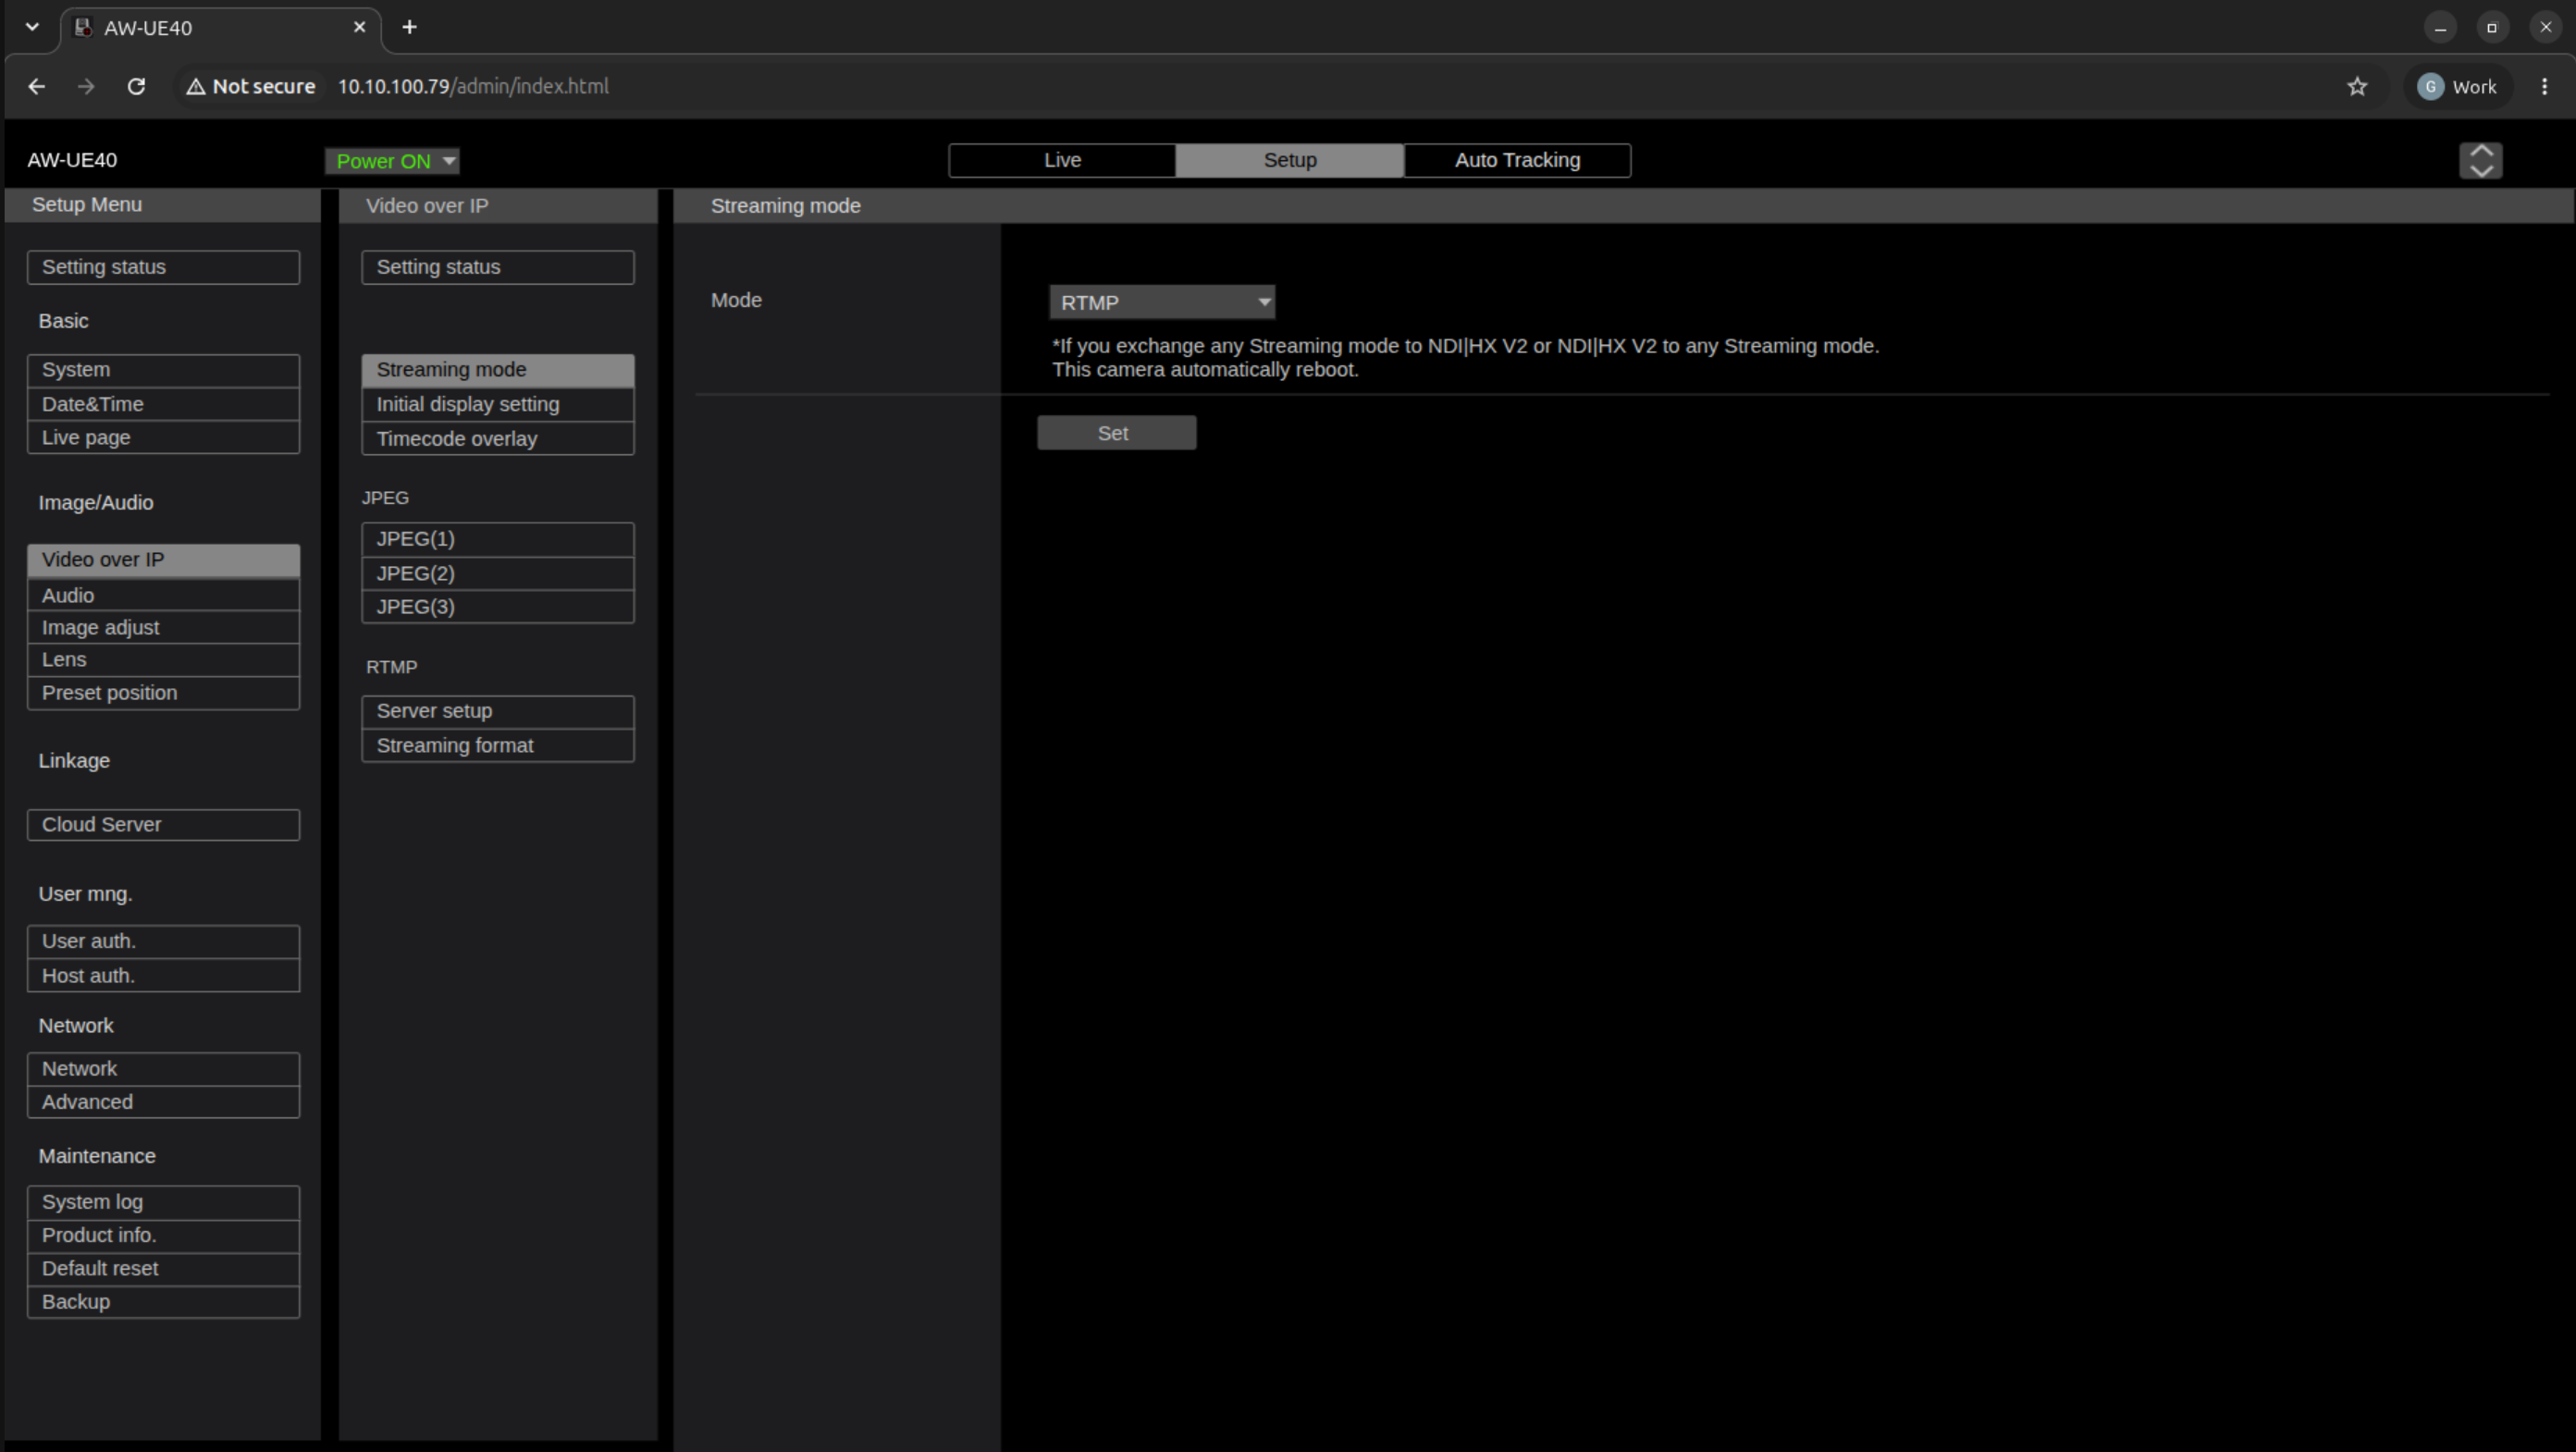The height and width of the screenshot is (1452, 2576).
Task: Open the tab search dropdown arrow
Action: pyautogui.click(x=32, y=27)
